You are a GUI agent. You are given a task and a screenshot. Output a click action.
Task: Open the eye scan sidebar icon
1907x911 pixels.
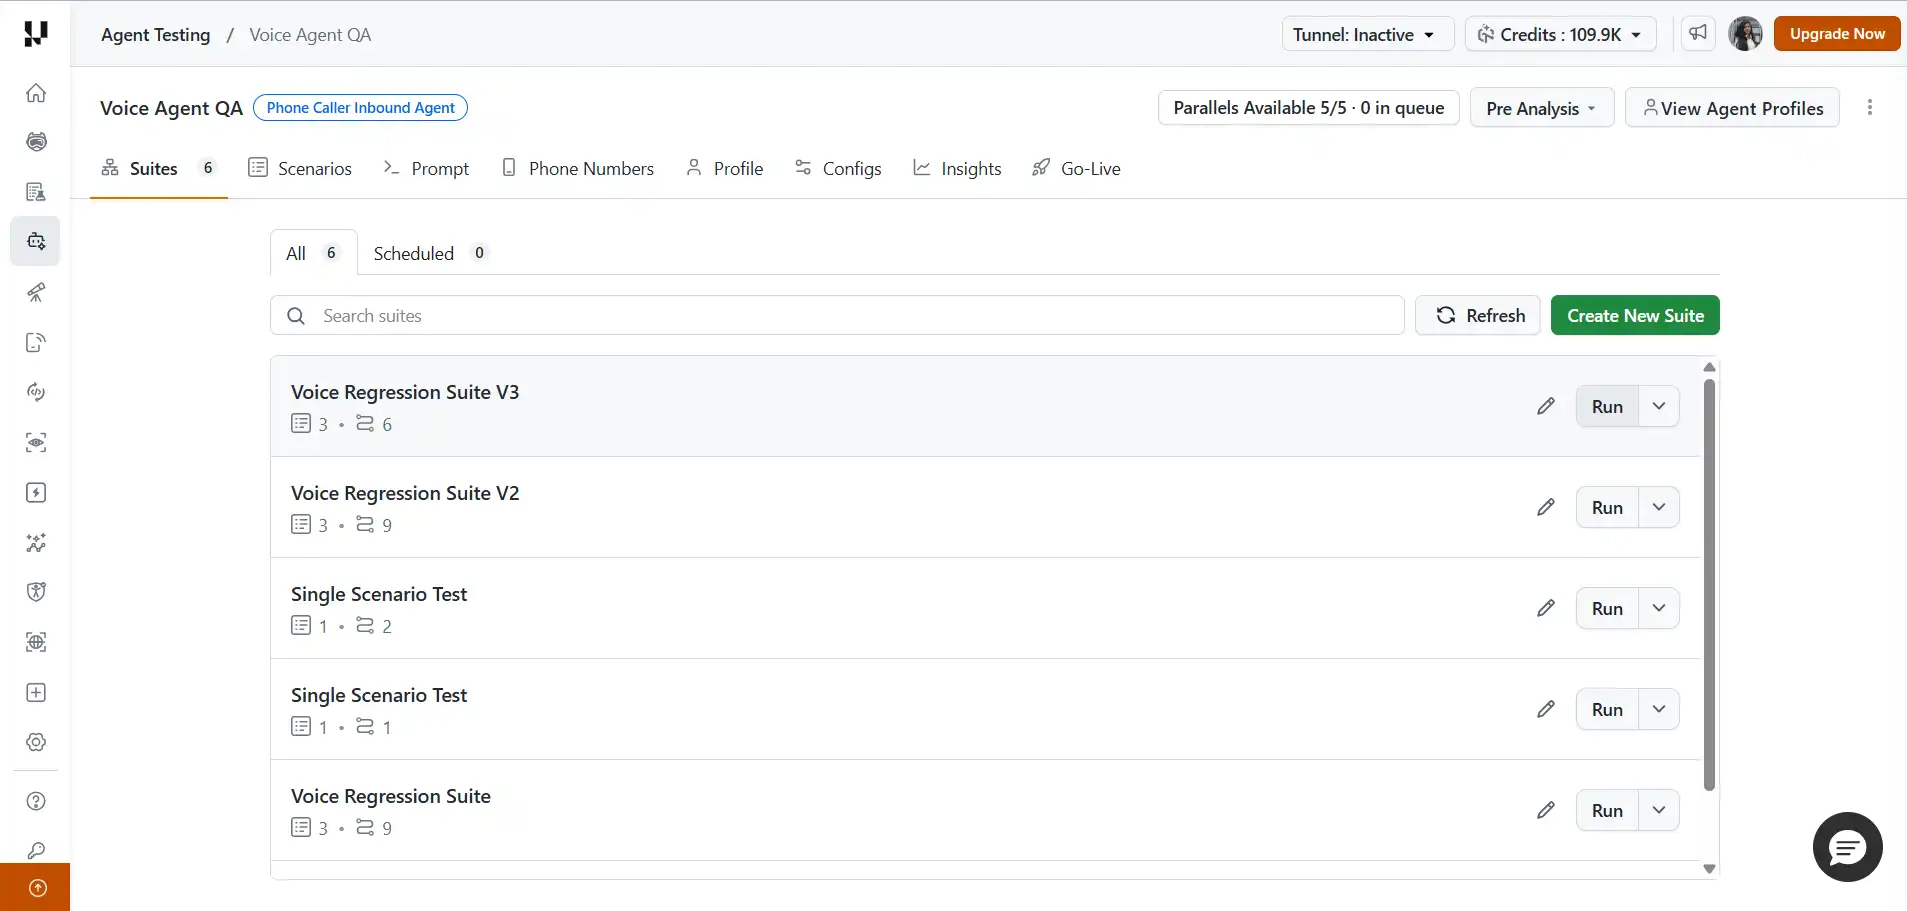tap(36, 442)
